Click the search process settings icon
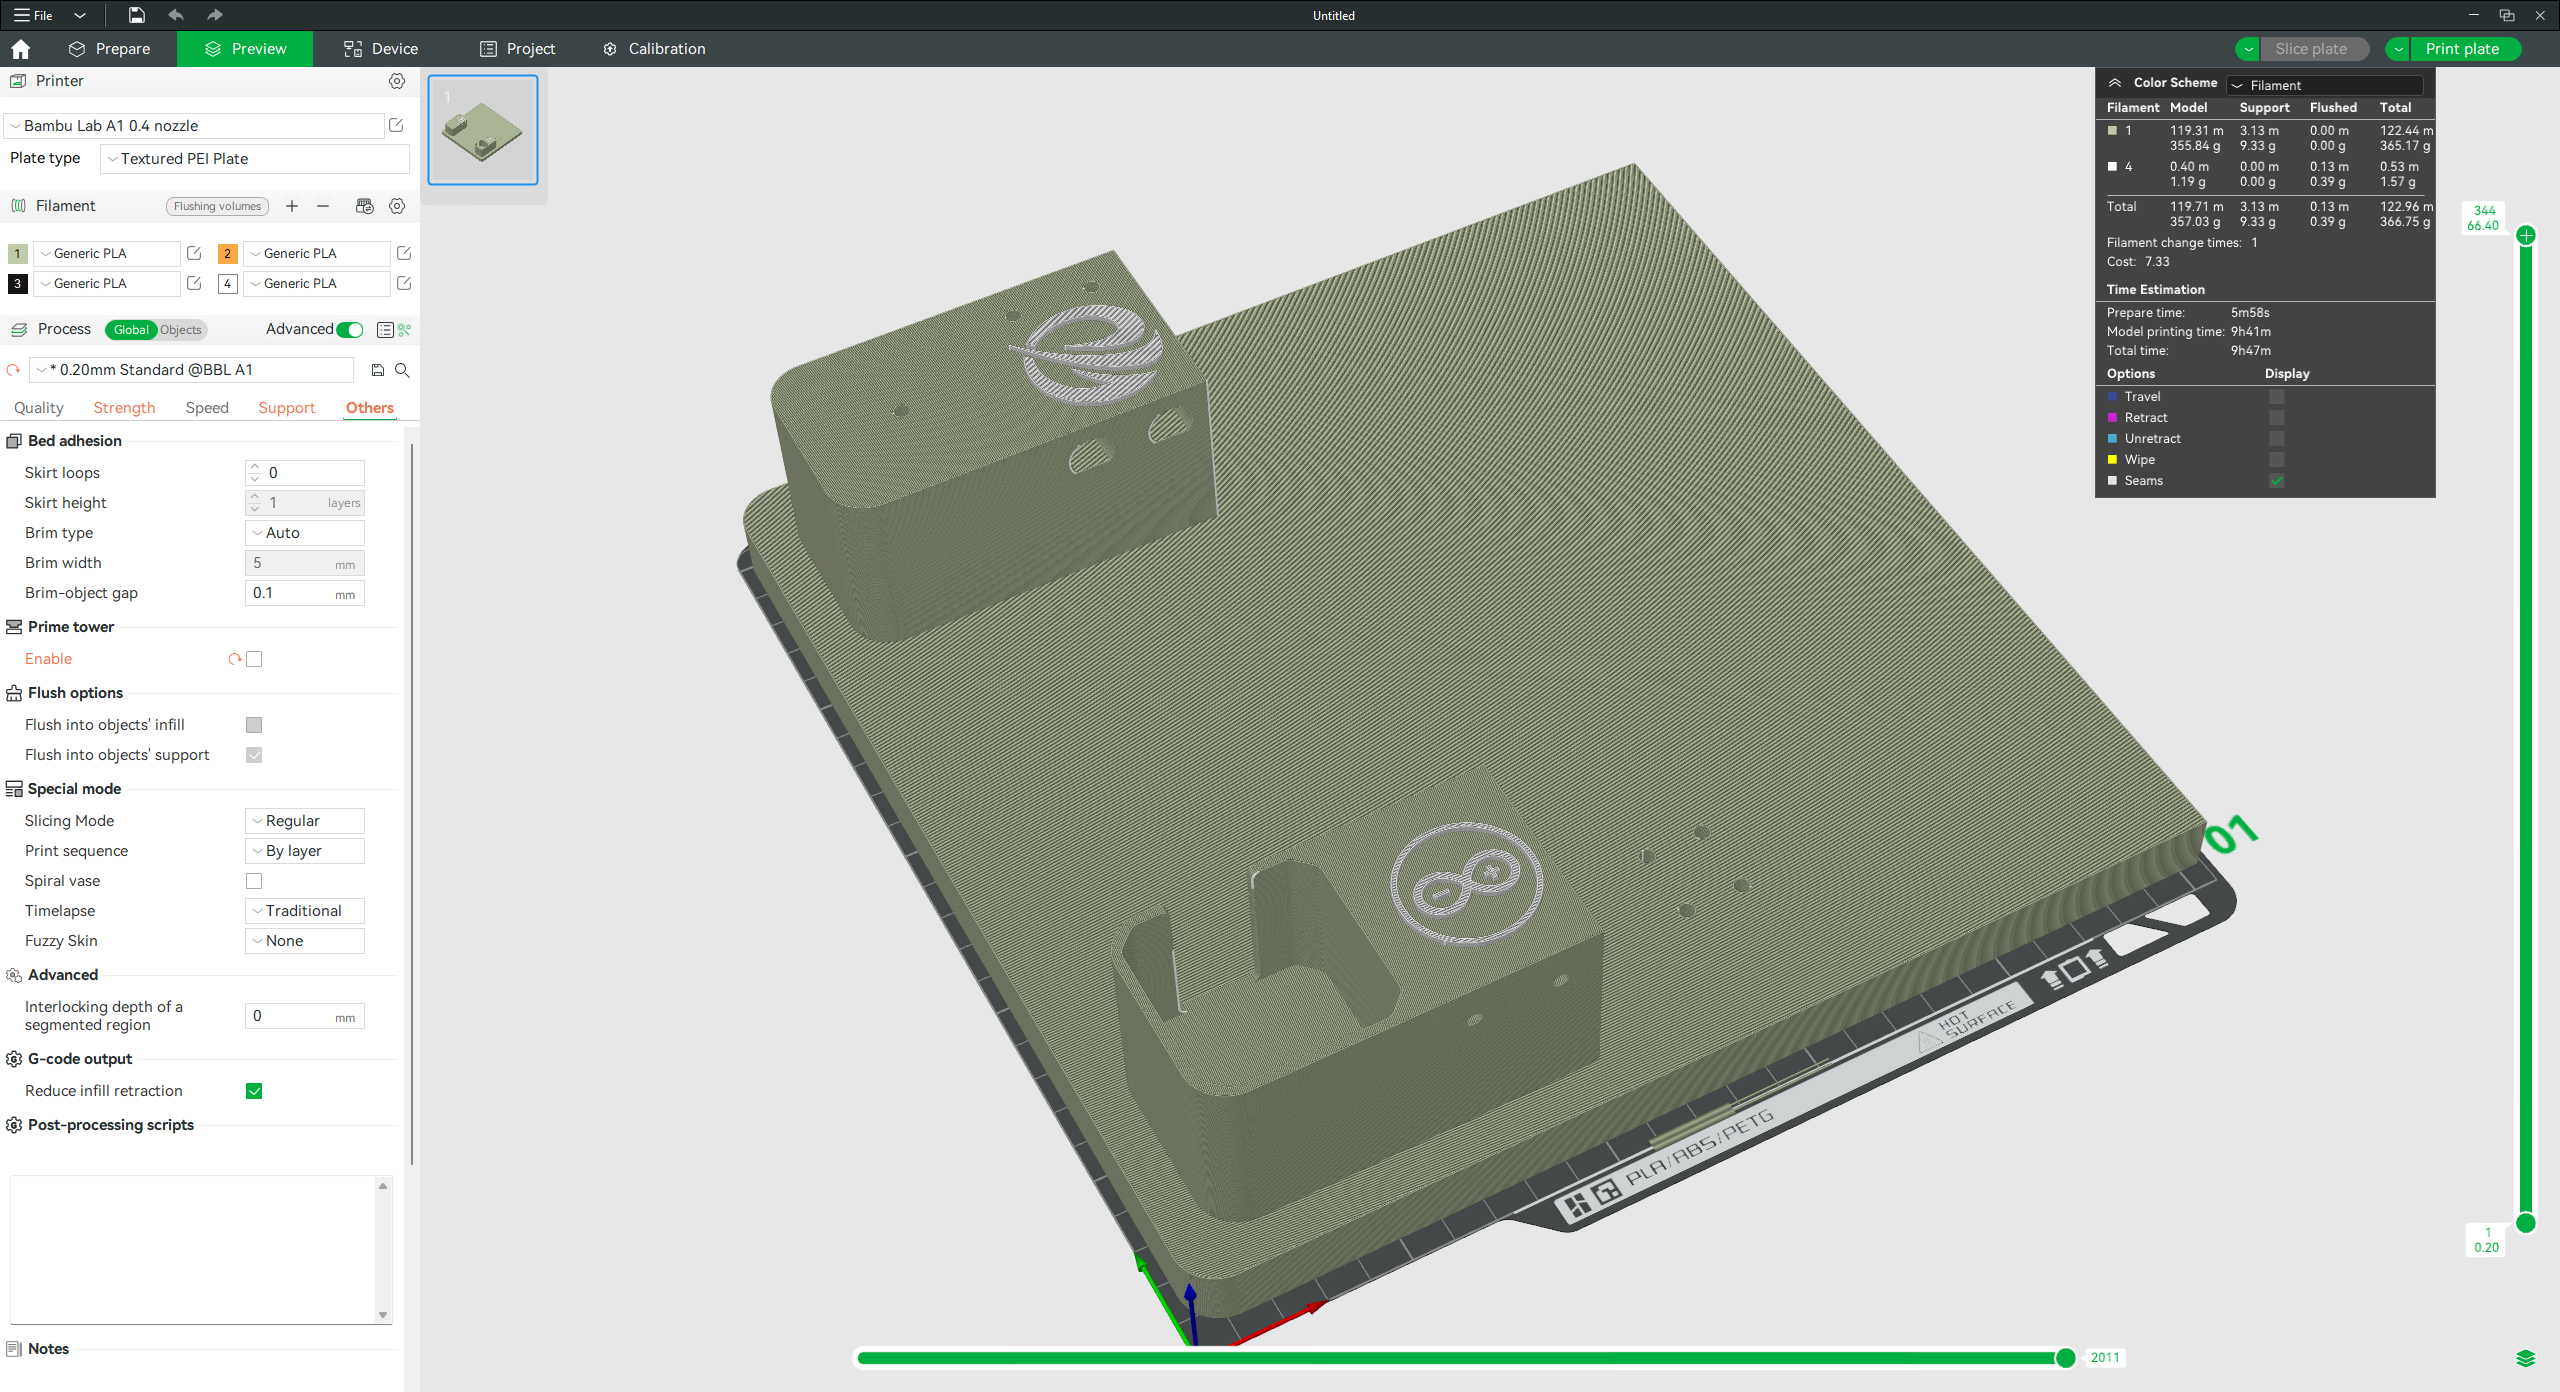The height and width of the screenshot is (1392, 2560). coord(402,370)
